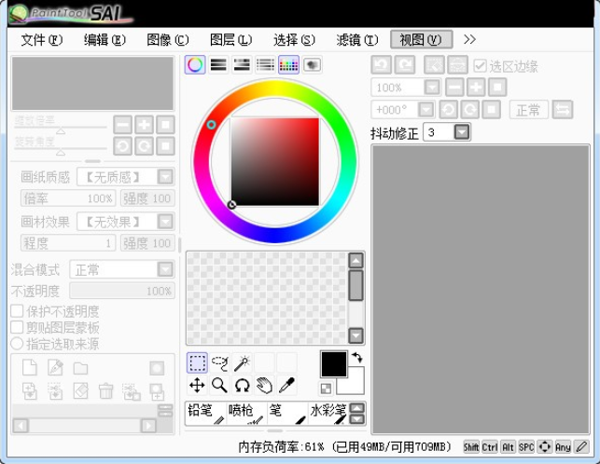Toggle the RGB sliders panel

[x=218, y=65]
